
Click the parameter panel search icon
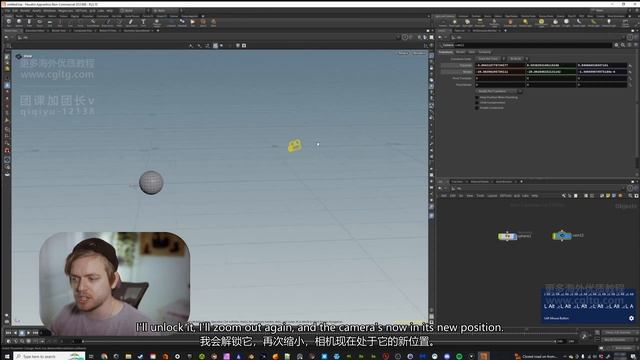point(623,45)
